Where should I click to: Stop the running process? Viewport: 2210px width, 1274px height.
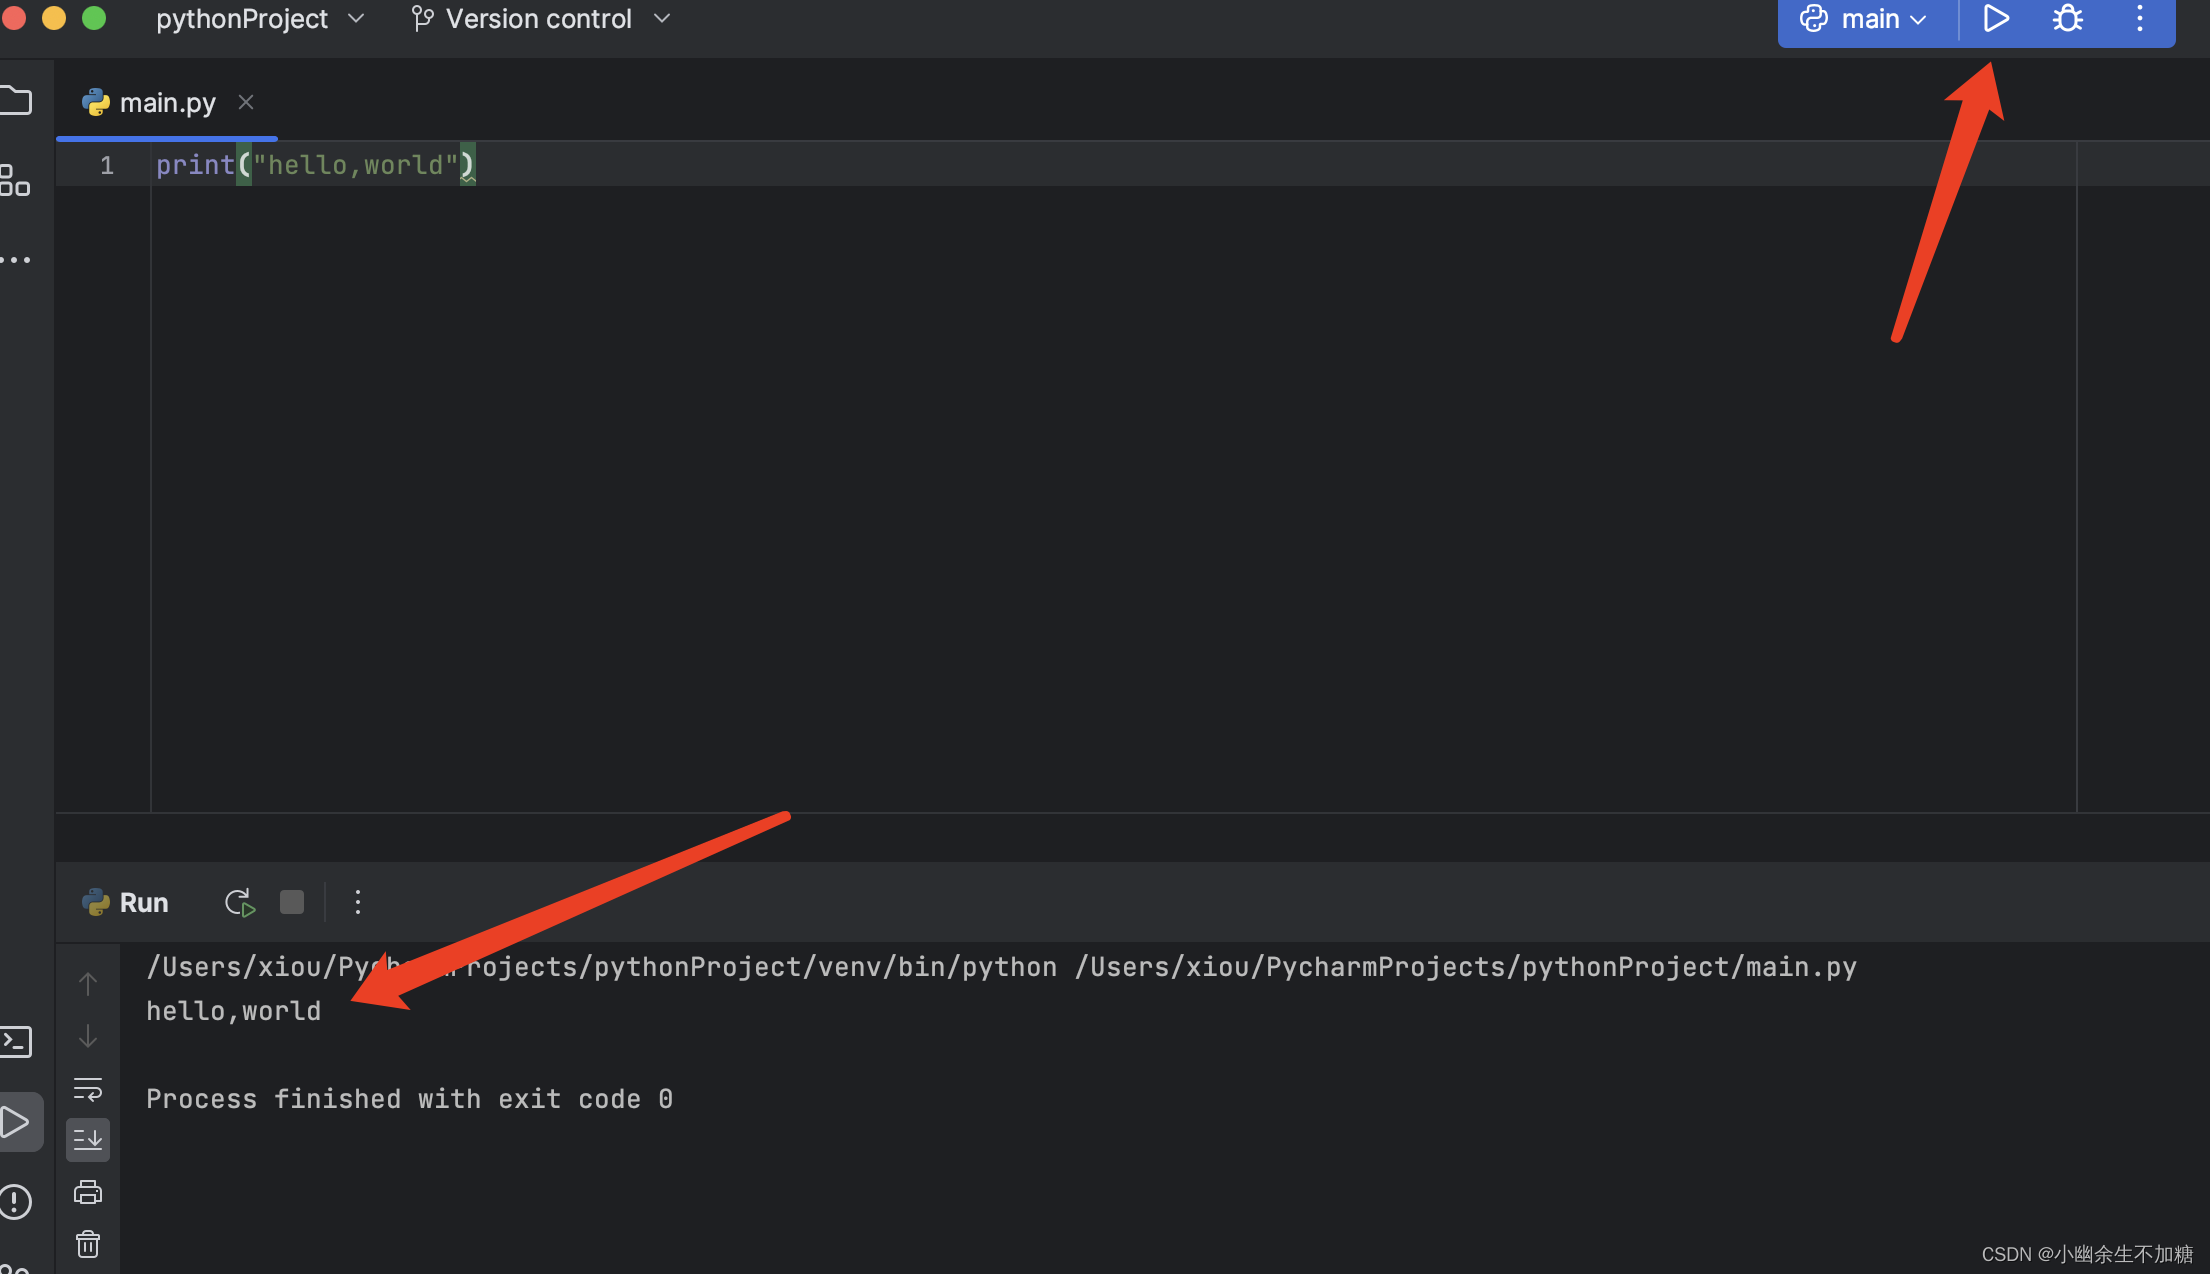click(292, 903)
